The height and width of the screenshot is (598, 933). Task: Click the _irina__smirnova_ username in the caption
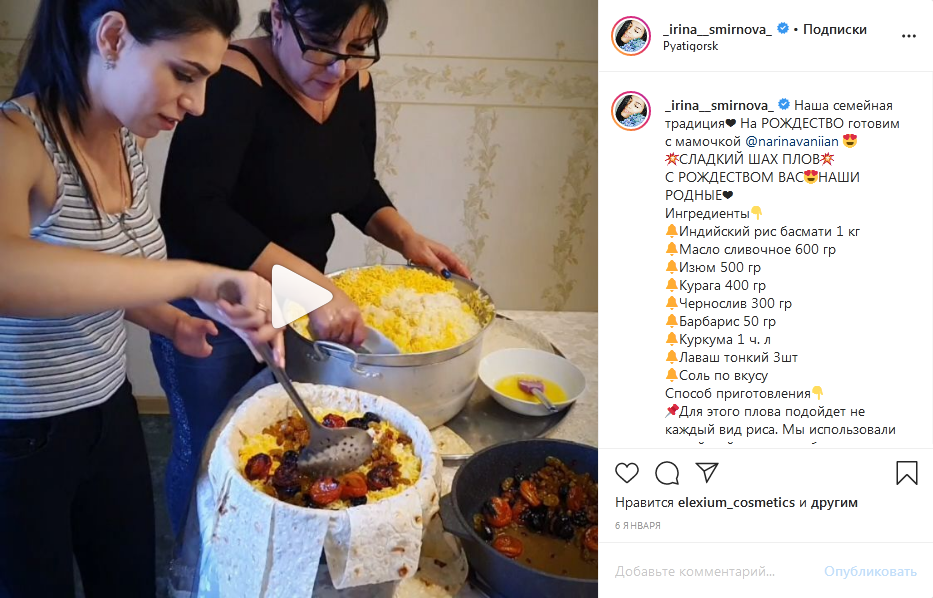click(x=719, y=105)
